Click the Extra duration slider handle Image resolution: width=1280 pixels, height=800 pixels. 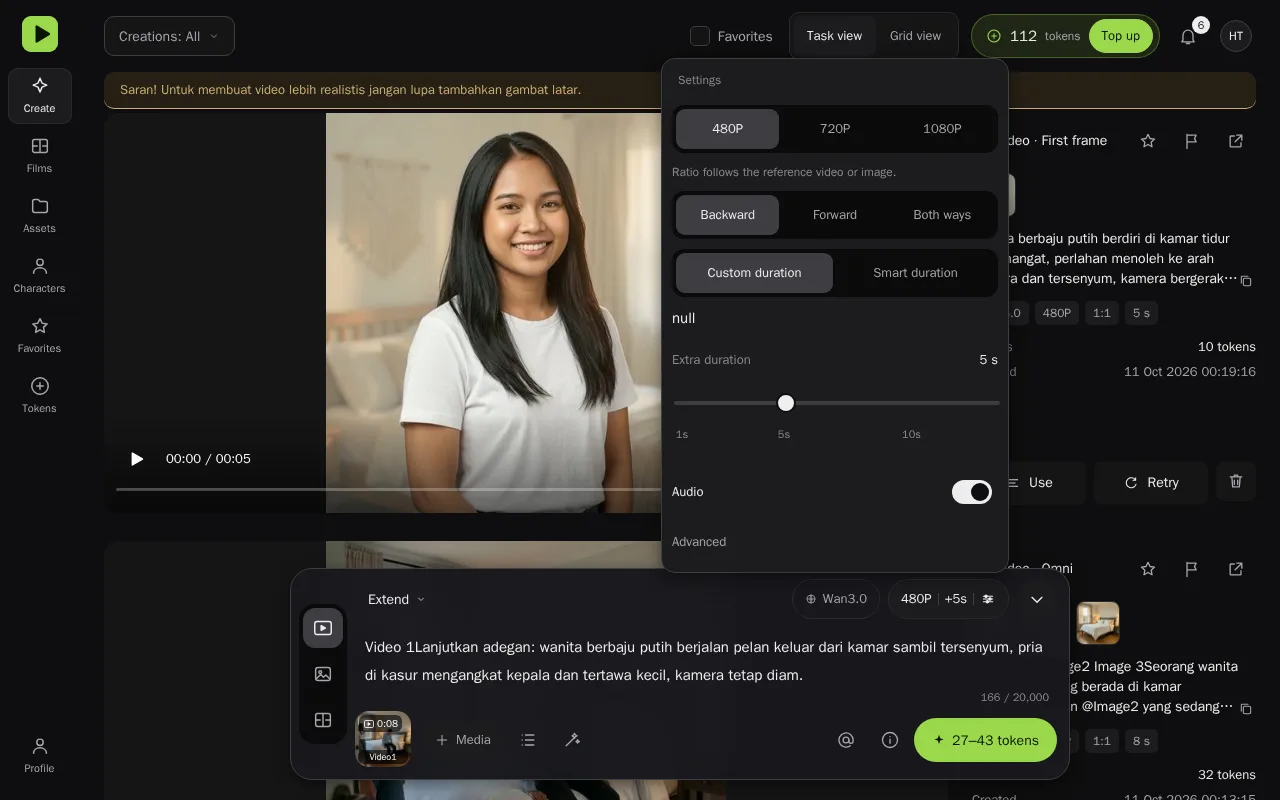click(x=786, y=403)
